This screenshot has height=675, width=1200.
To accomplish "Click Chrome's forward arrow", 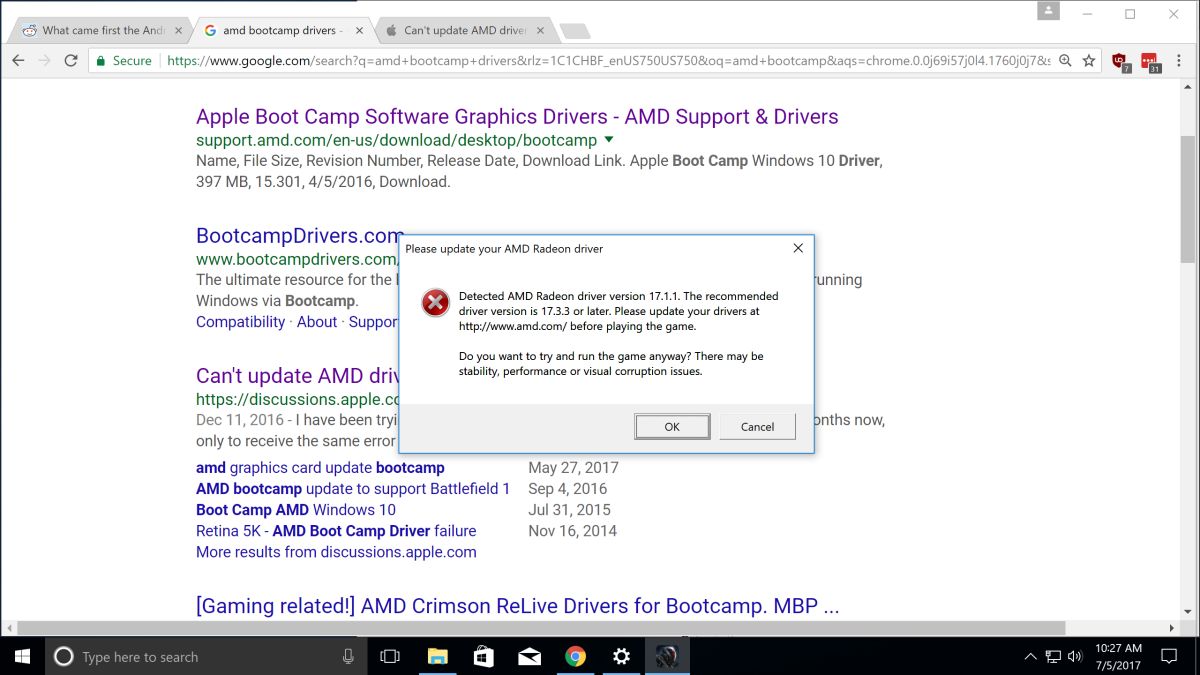I will click(44, 61).
